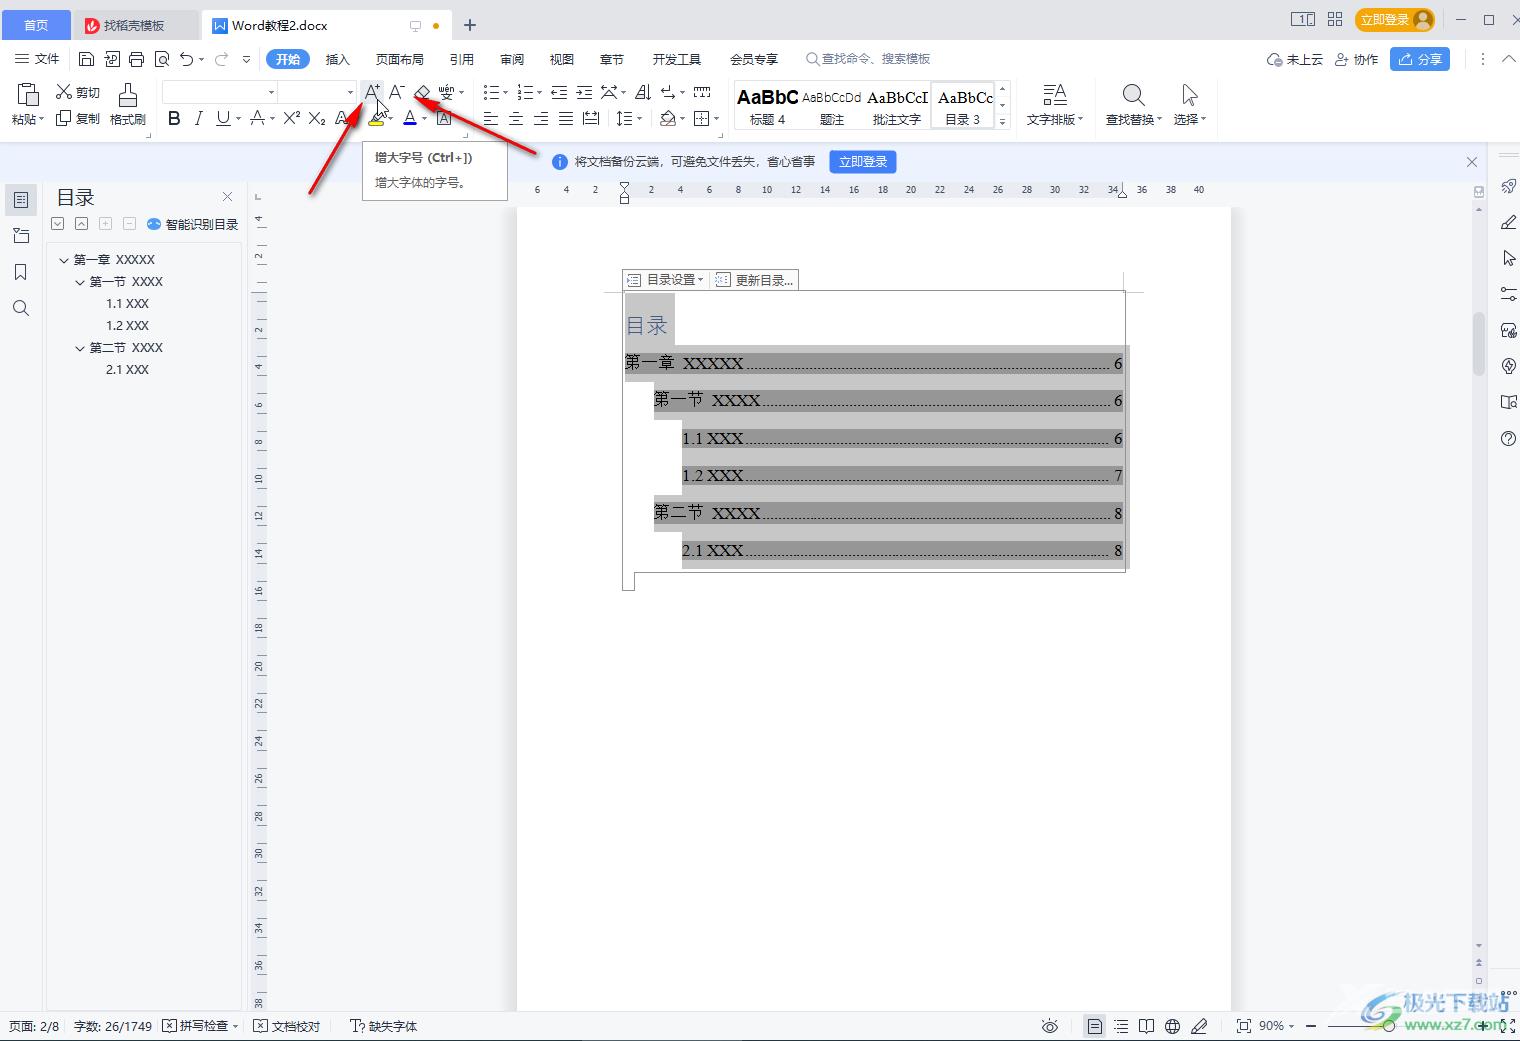The width and height of the screenshot is (1520, 1041).
Task: Undo the last action
Action: click(x=187, y=59)
